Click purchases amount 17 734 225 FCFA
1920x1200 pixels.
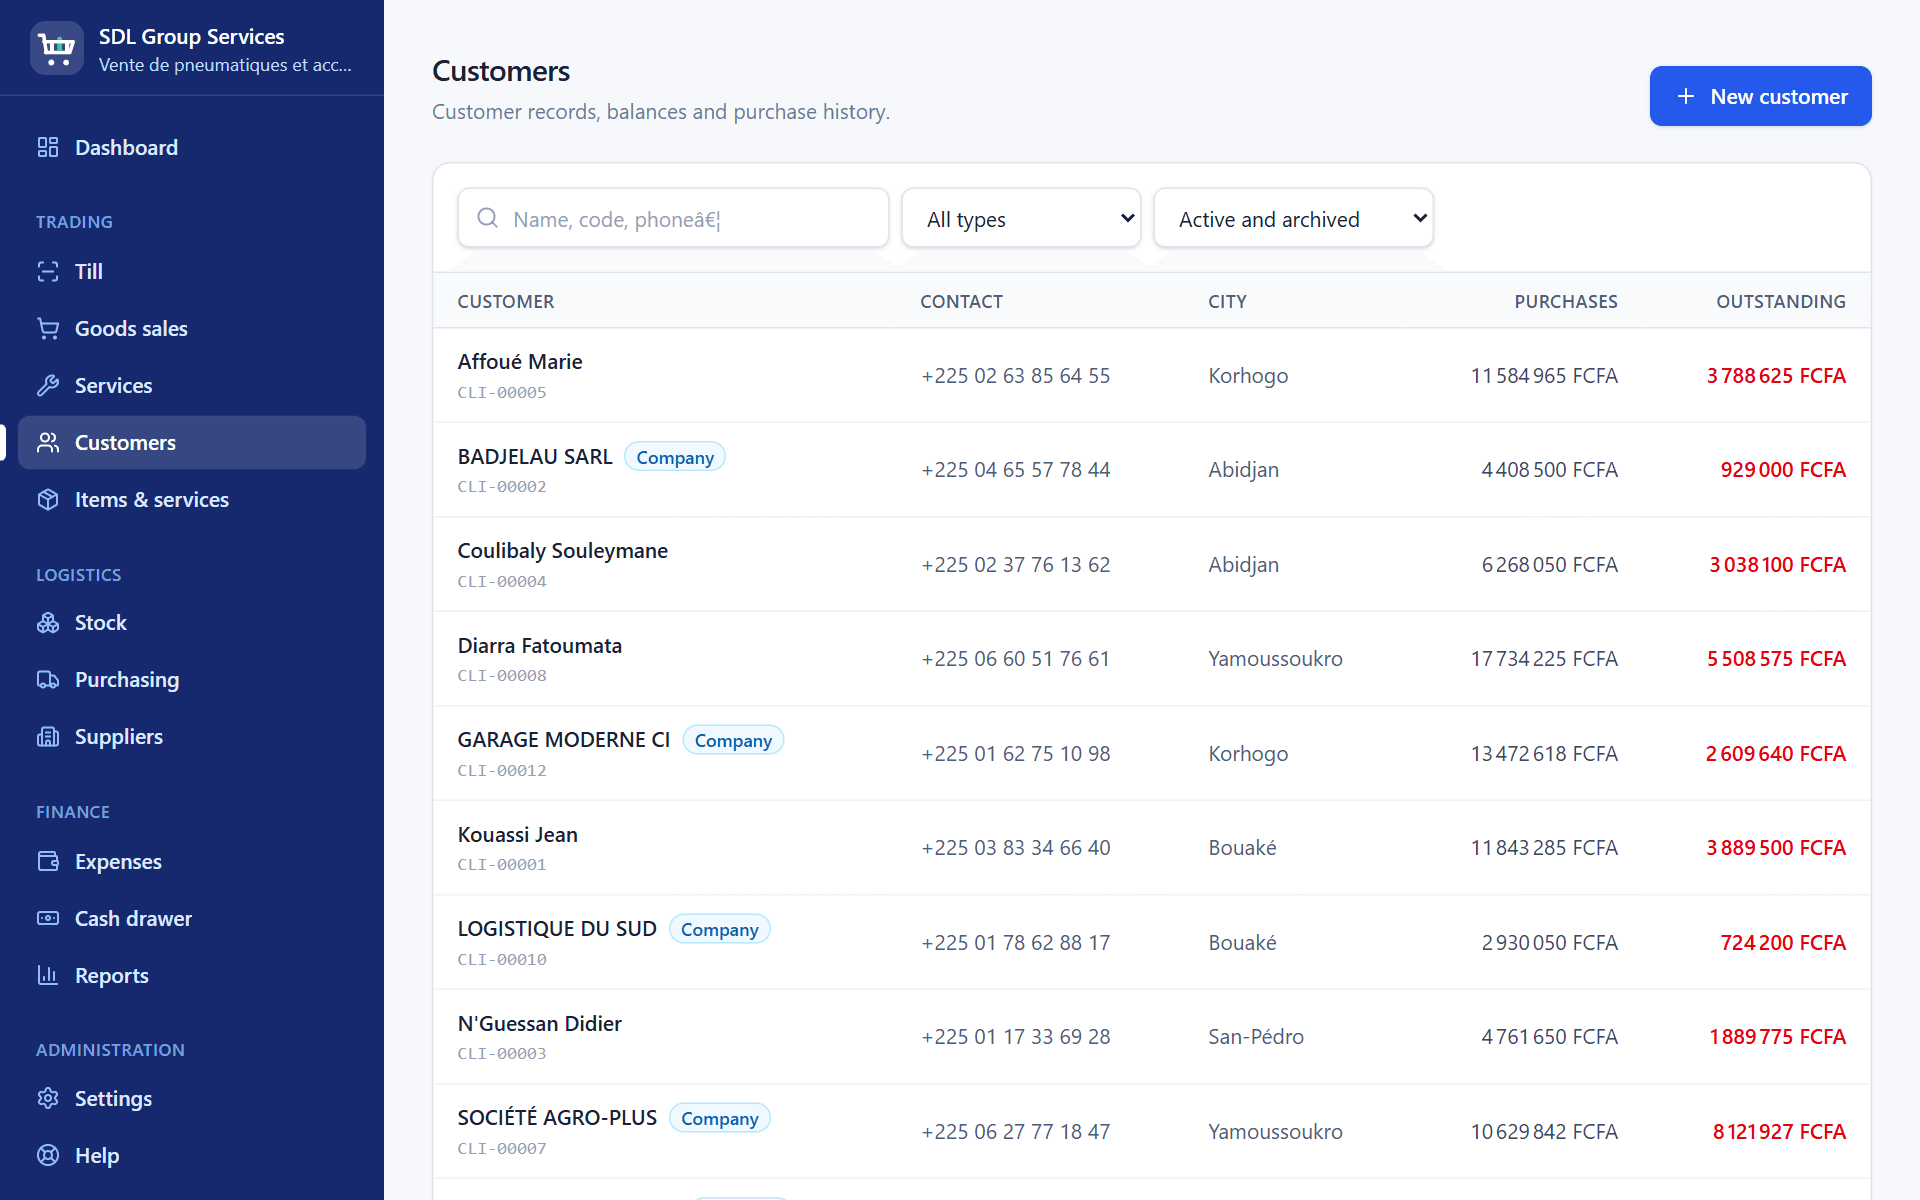point(1544,659)
